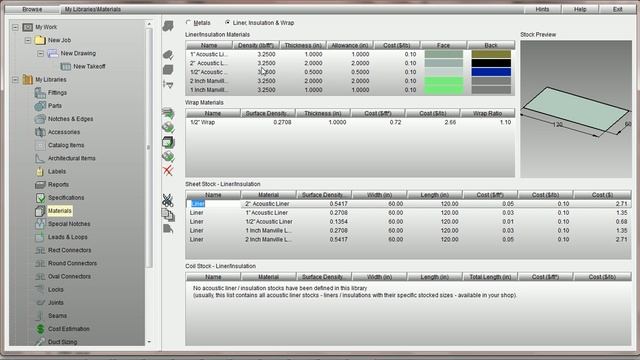Screen dimensions: 640x360
Task: Open the Seams library item
Action: click(x=57, y=316)
